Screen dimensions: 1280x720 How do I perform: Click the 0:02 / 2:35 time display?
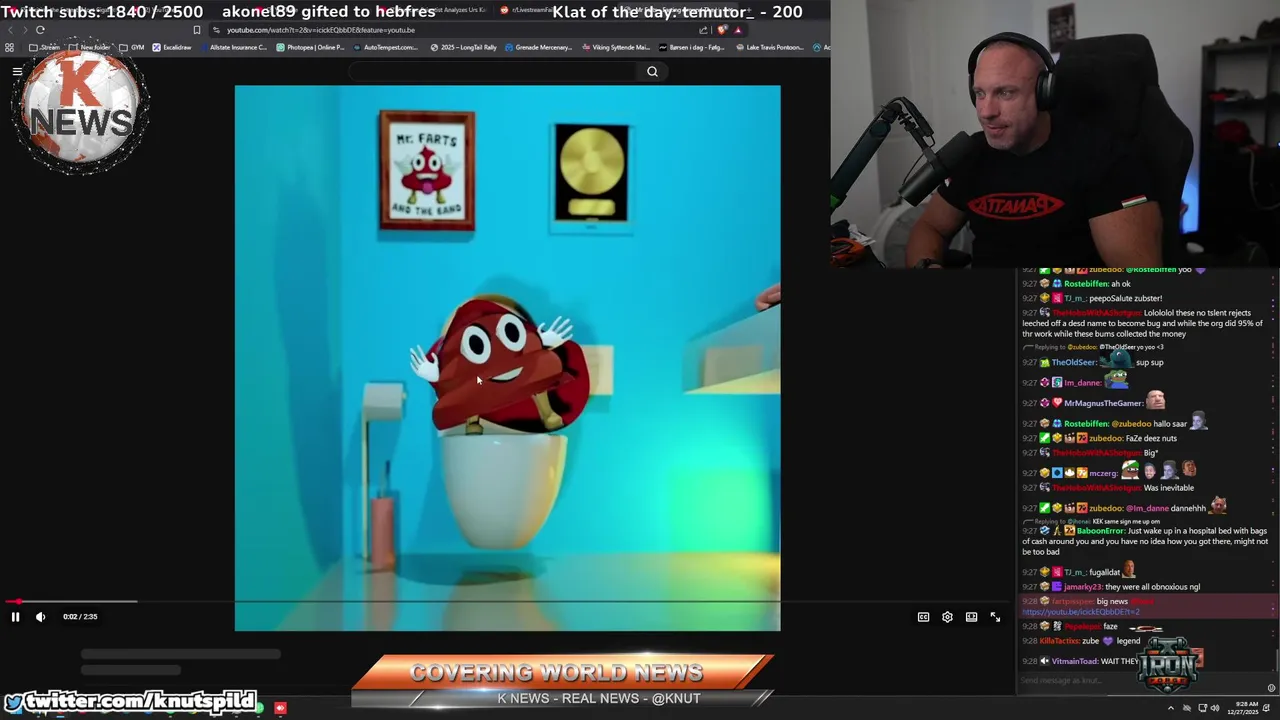80,617
